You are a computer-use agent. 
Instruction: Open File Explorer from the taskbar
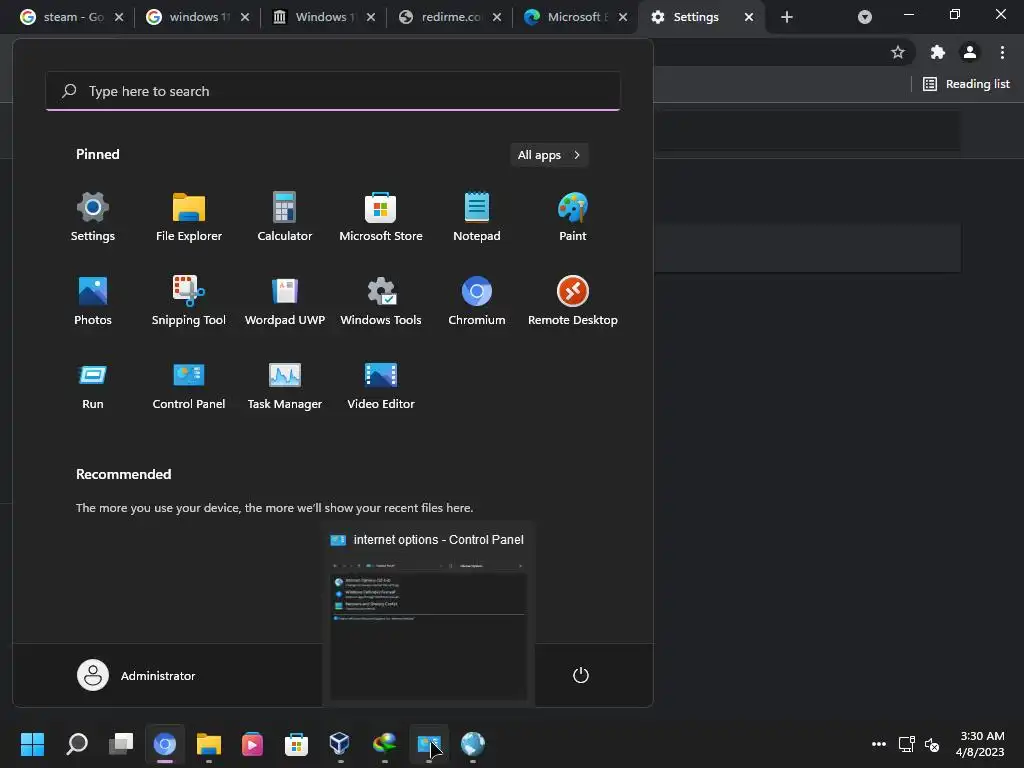209,744
